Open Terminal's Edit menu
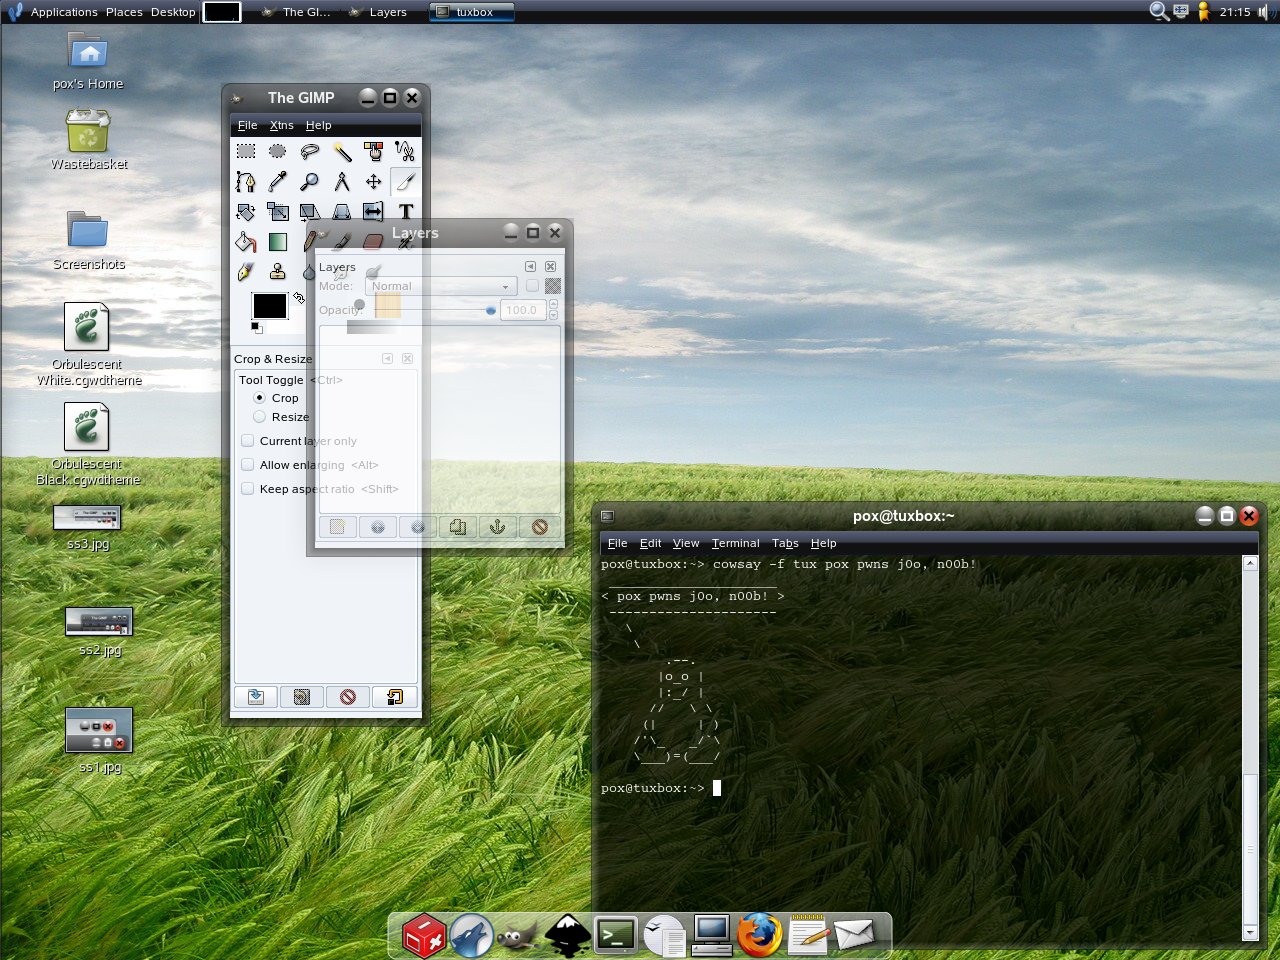 point(650,543)
